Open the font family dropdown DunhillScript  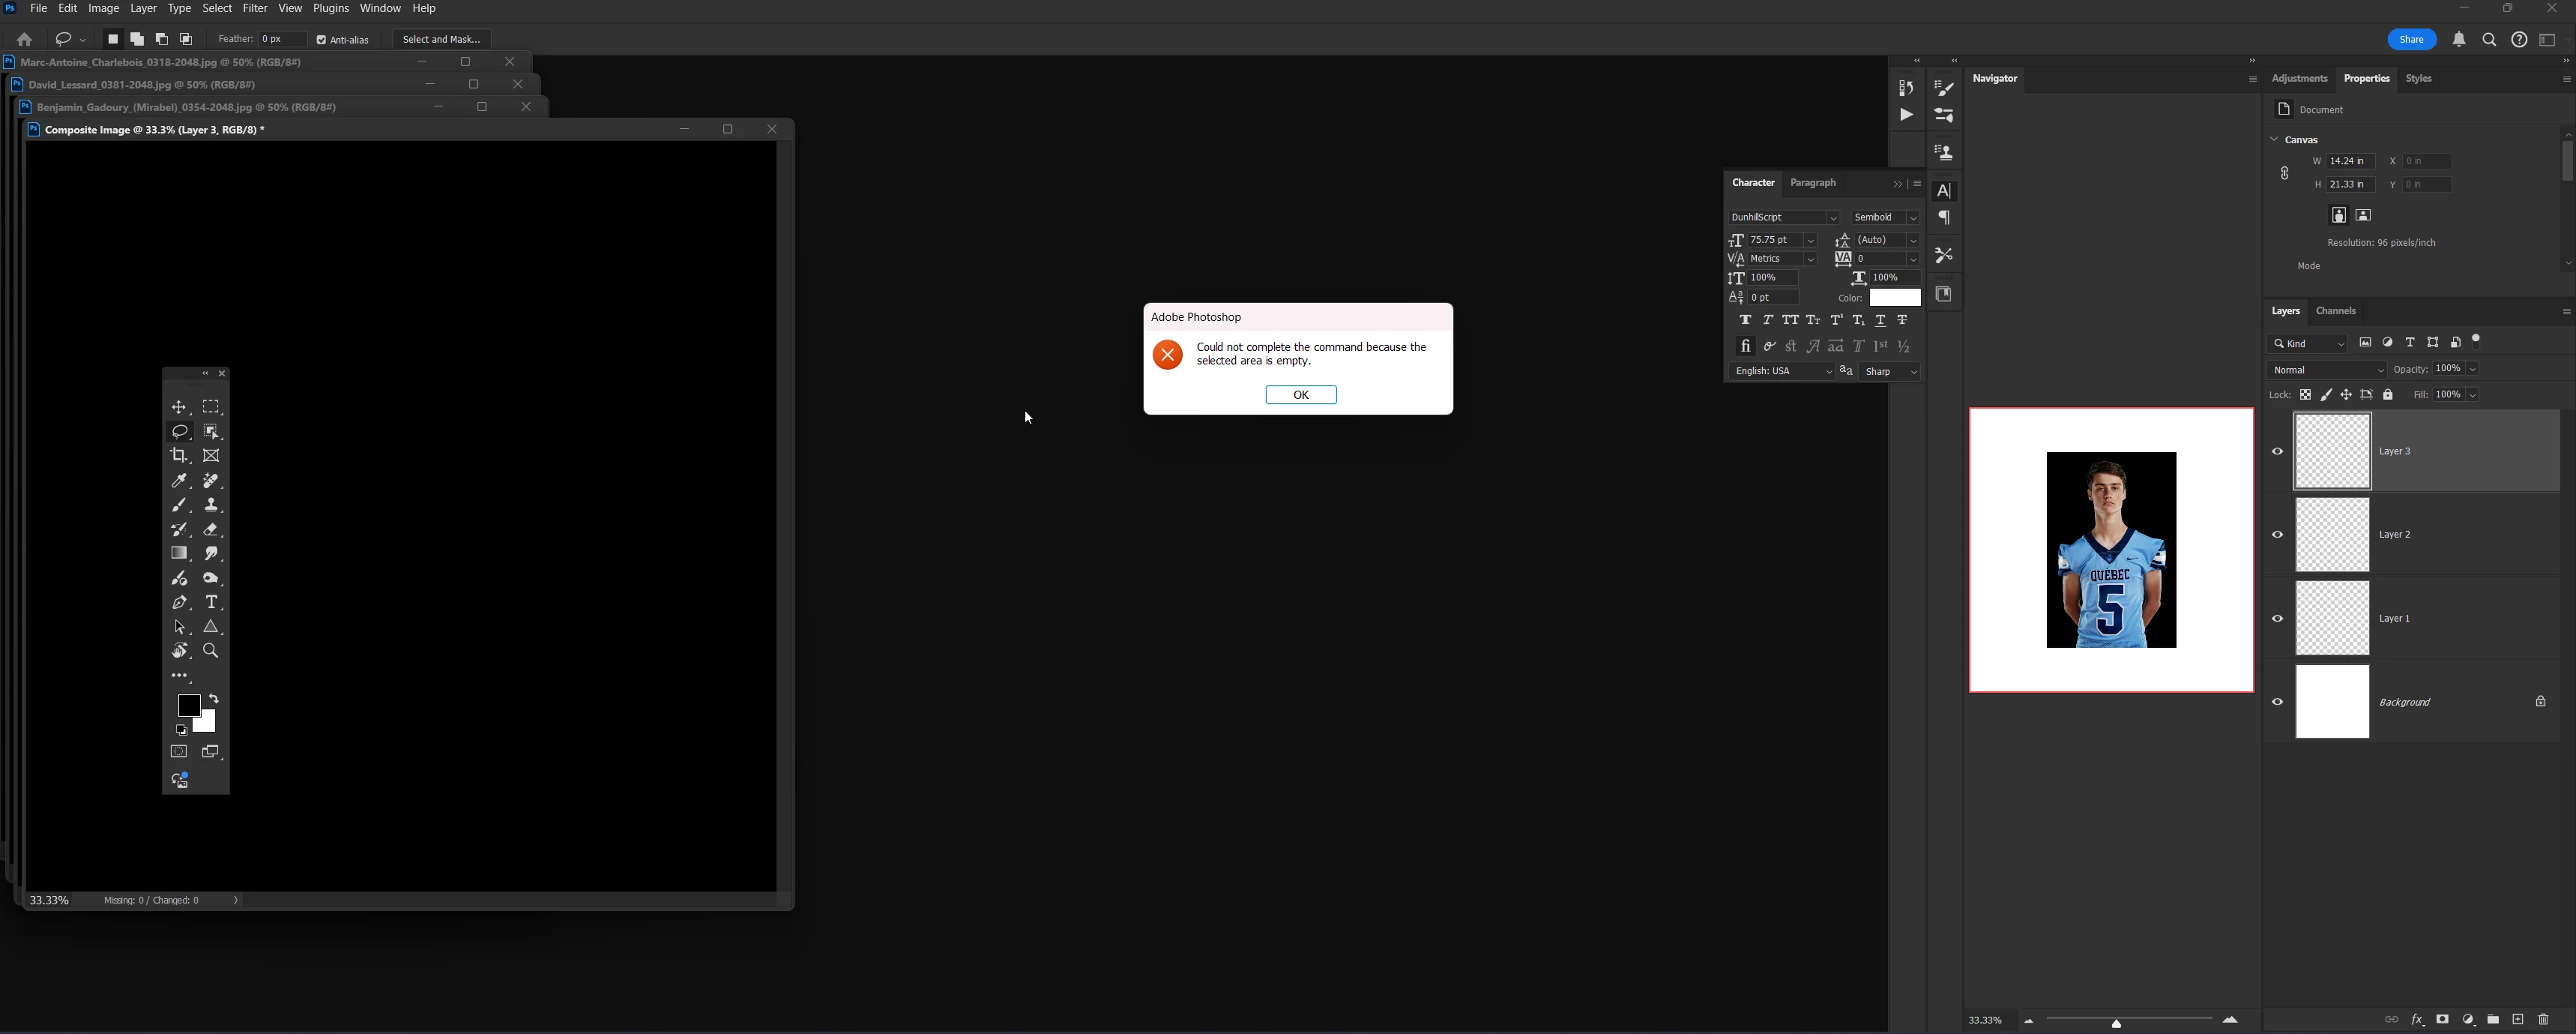pyautogui.click(x=1783, y=217)
